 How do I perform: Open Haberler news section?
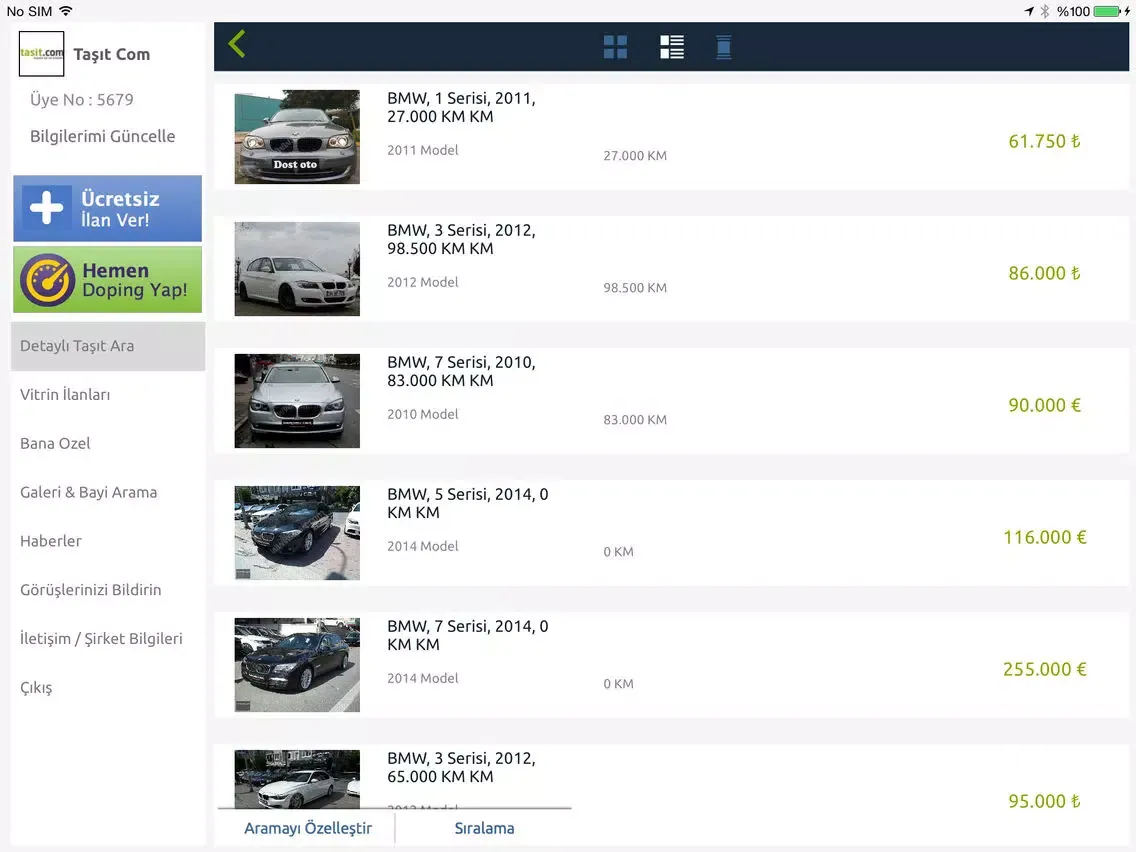point(51,541)
